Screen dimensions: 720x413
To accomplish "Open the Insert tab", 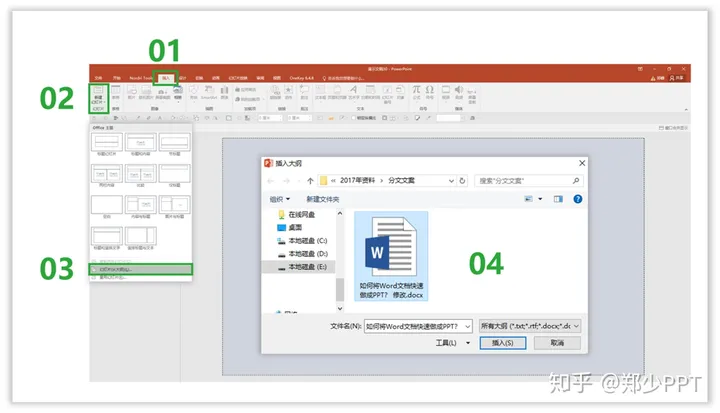I will pyautogui.click(x=165, y=78).
